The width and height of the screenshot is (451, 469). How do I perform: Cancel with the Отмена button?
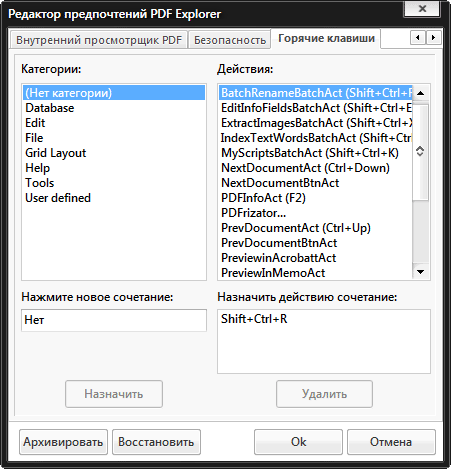pos(391,442)
